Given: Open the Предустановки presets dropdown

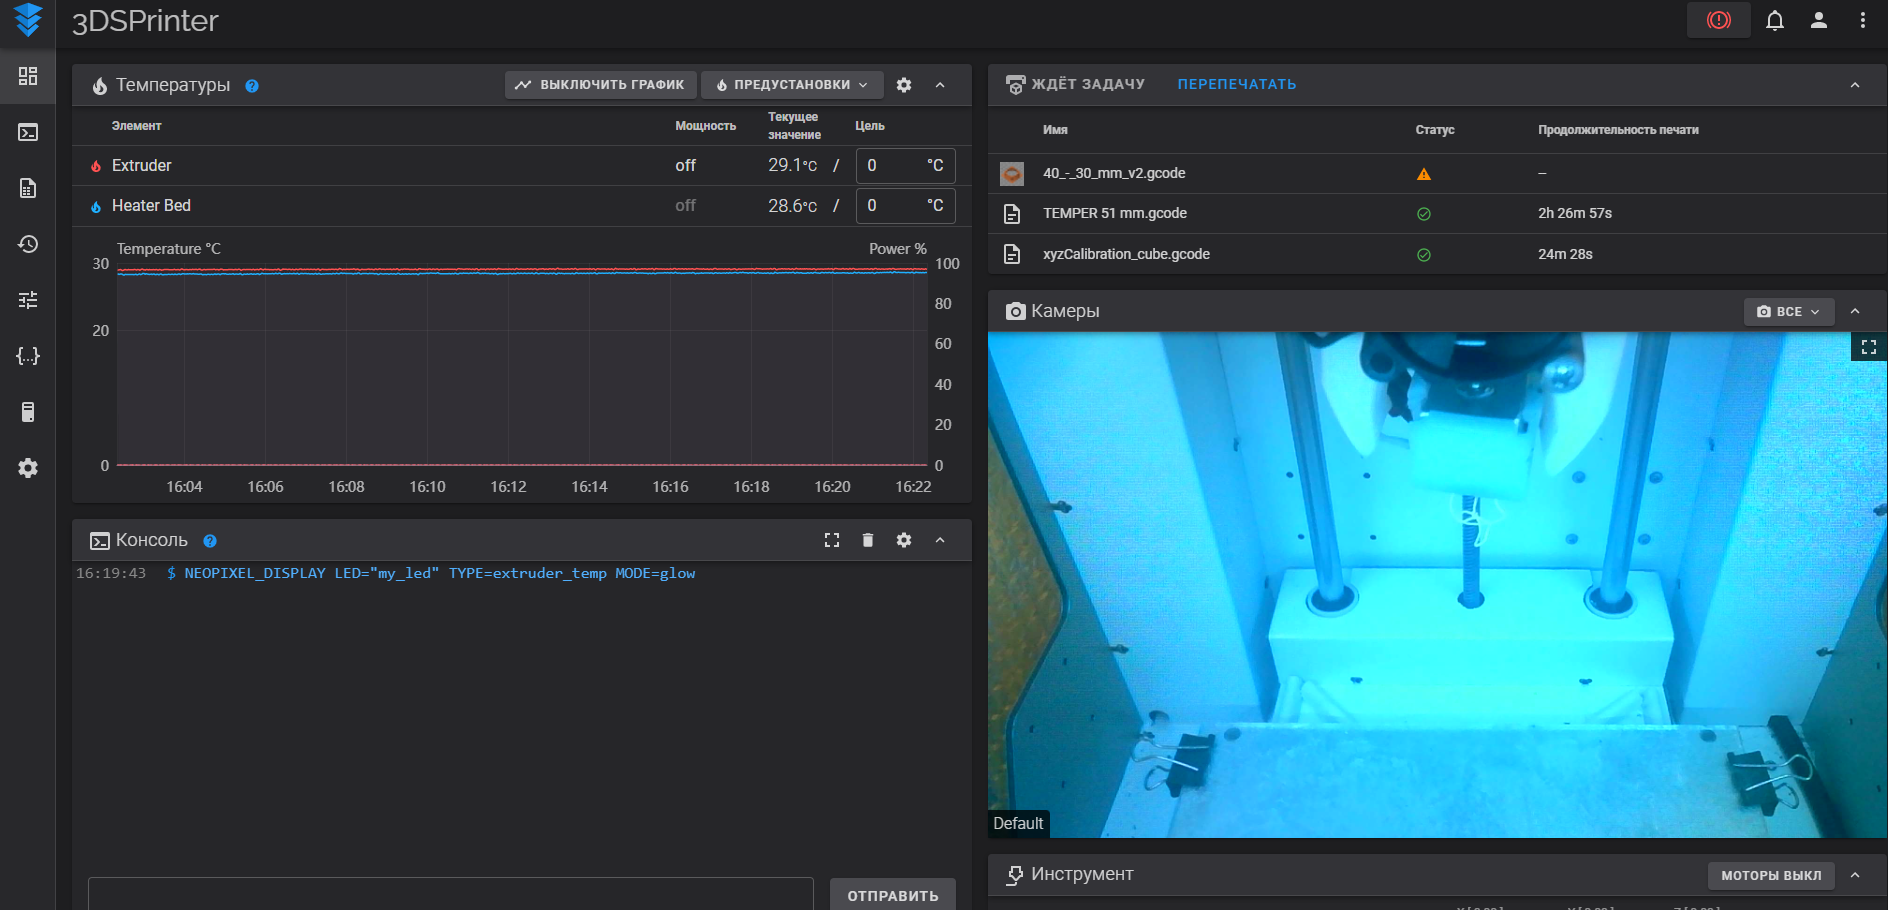Looking at the screenshot, I should pos(792,85).
